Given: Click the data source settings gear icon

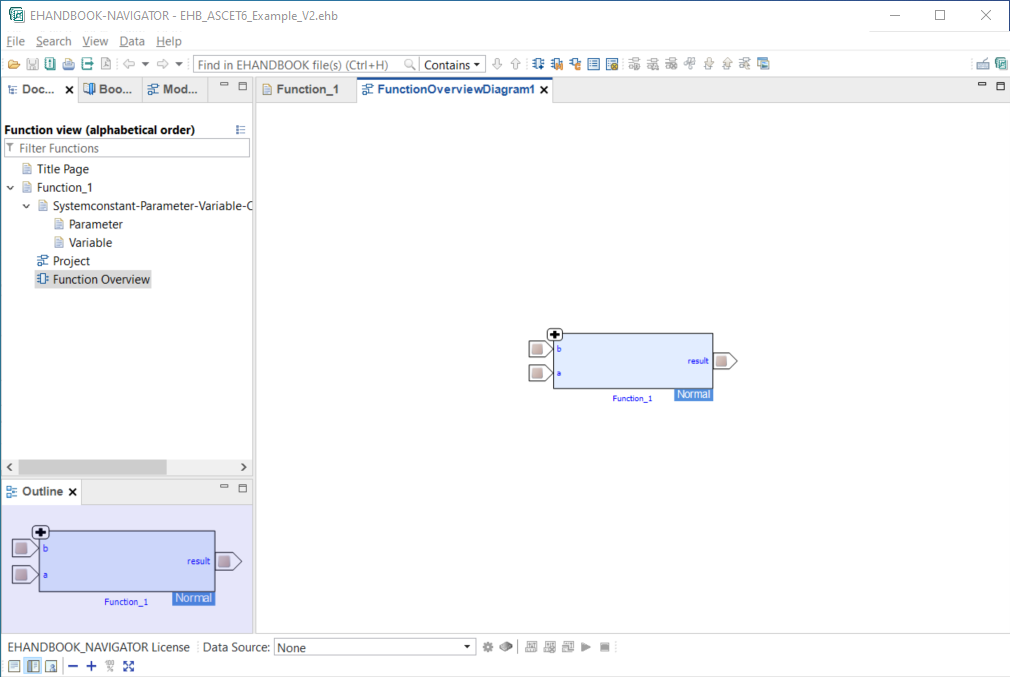Looking at the screenshot, I should point(488,647).
